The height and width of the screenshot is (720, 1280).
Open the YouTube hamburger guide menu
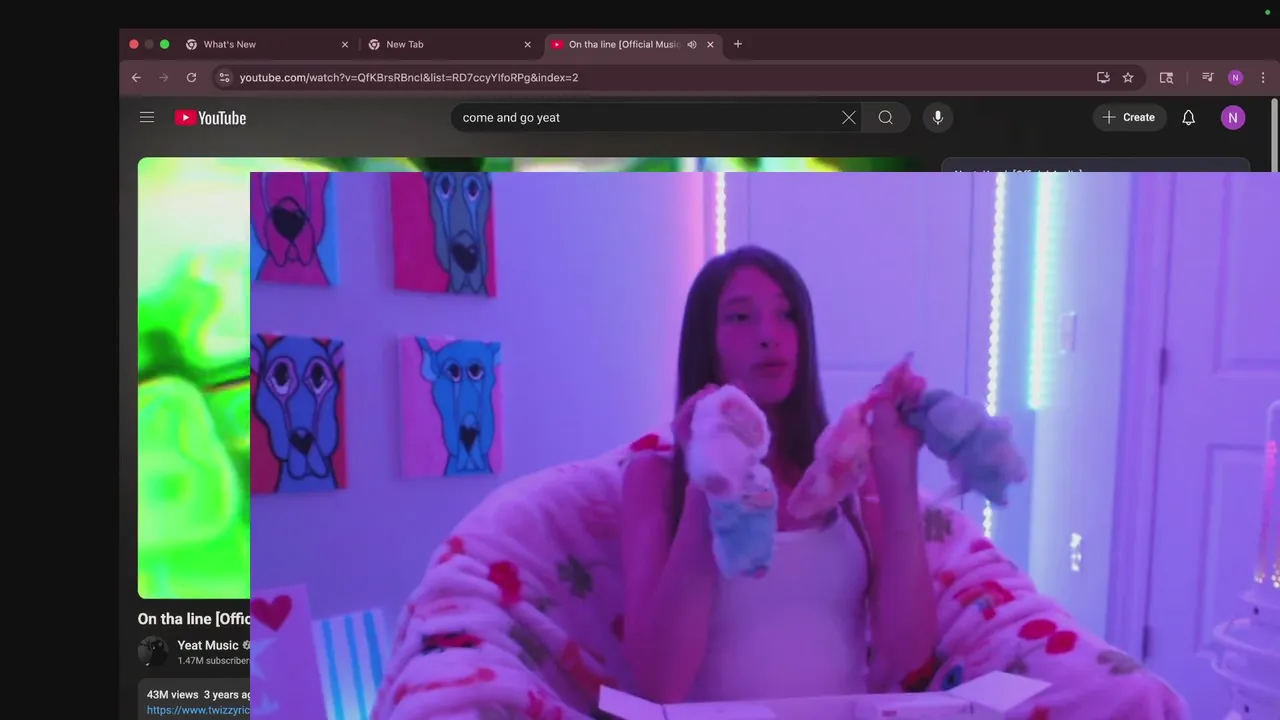[147, 117]
